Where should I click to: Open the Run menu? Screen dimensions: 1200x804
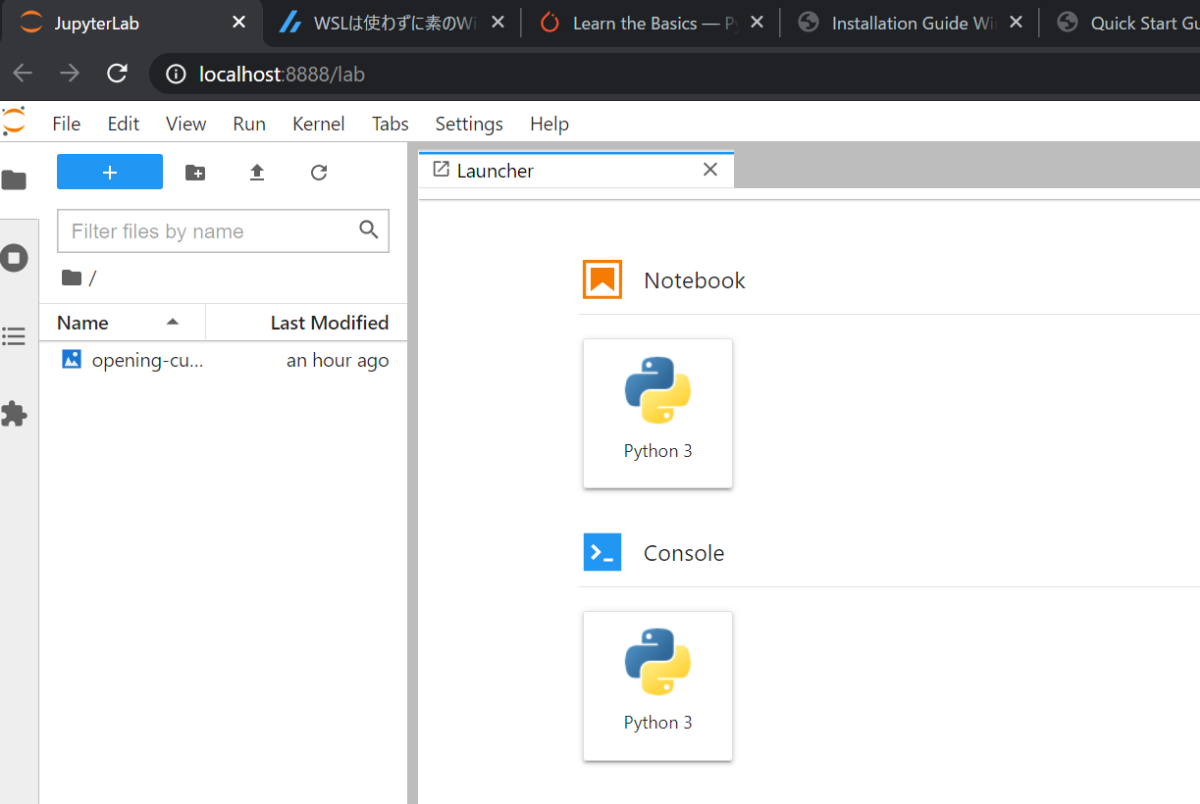249,124
